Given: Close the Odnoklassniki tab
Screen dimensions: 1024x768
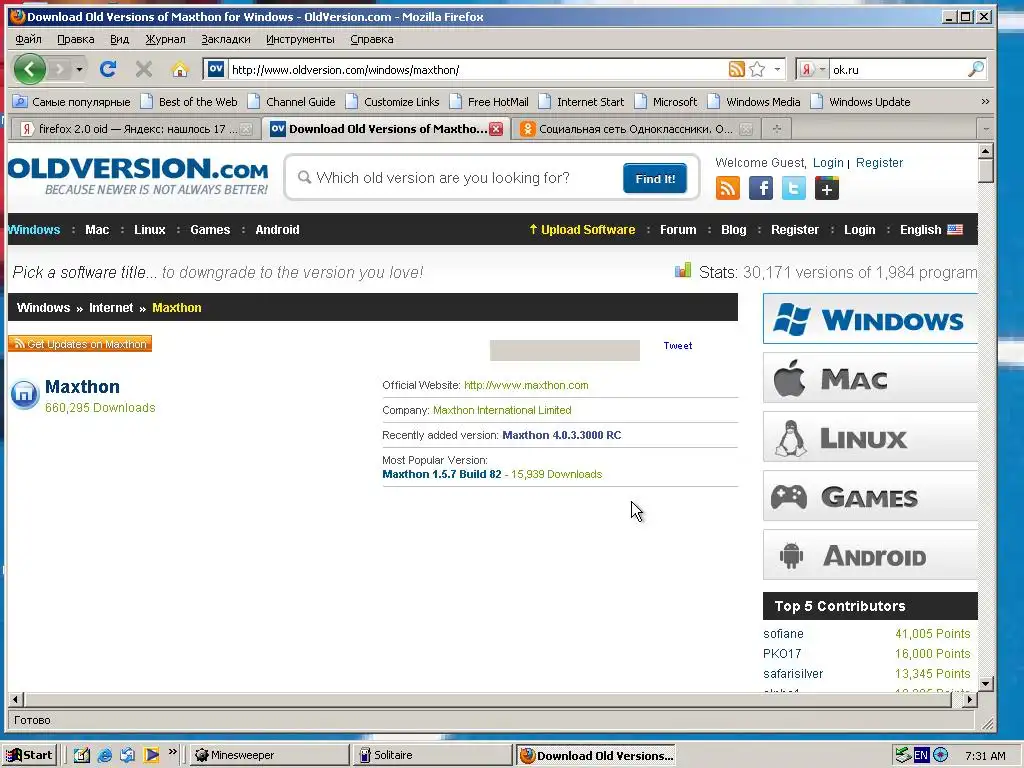Looking at the screenshot, I should pyautogui.click(x=746, y=129).
